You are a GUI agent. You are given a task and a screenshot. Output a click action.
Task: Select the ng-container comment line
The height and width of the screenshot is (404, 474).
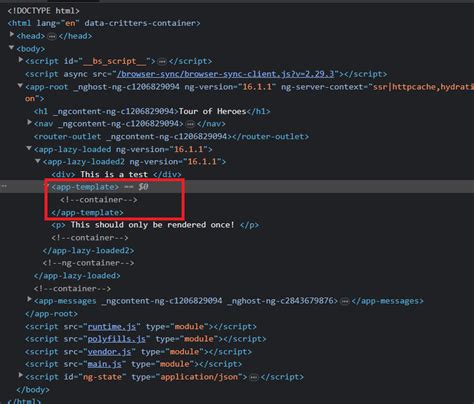point(88,263)
